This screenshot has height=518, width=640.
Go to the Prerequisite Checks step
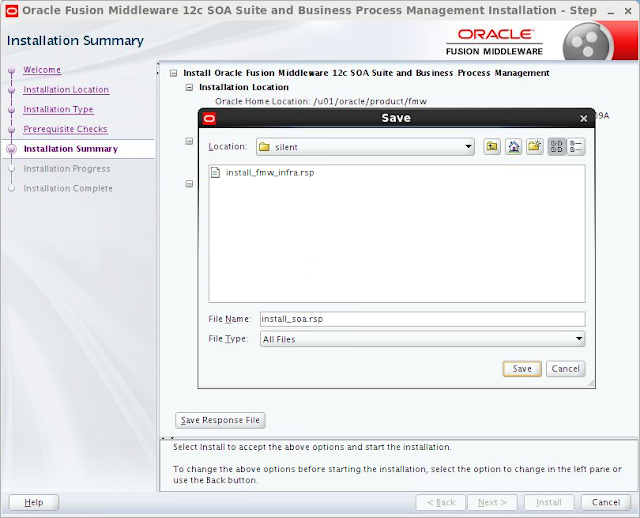coord(65,129)
